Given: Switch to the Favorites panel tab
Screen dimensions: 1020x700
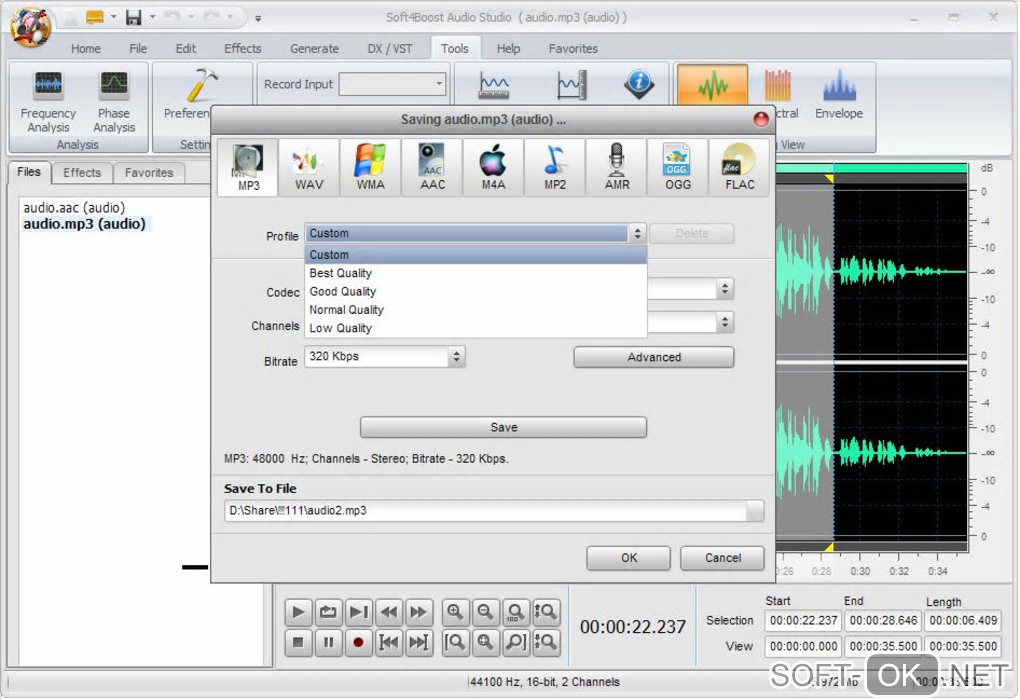Looking at the screenshot, I should (149, 173).
